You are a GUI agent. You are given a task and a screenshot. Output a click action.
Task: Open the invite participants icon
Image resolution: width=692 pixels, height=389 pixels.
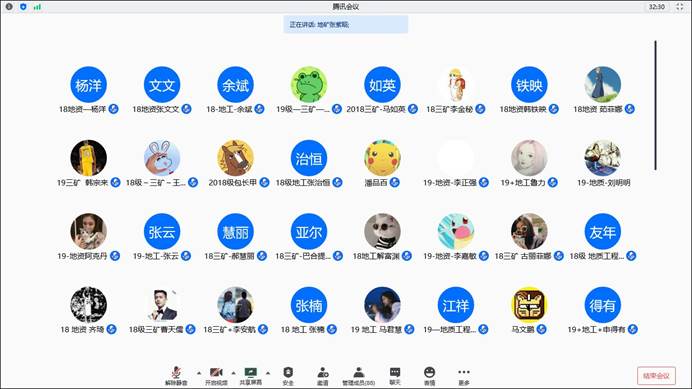tap(323, 376)
